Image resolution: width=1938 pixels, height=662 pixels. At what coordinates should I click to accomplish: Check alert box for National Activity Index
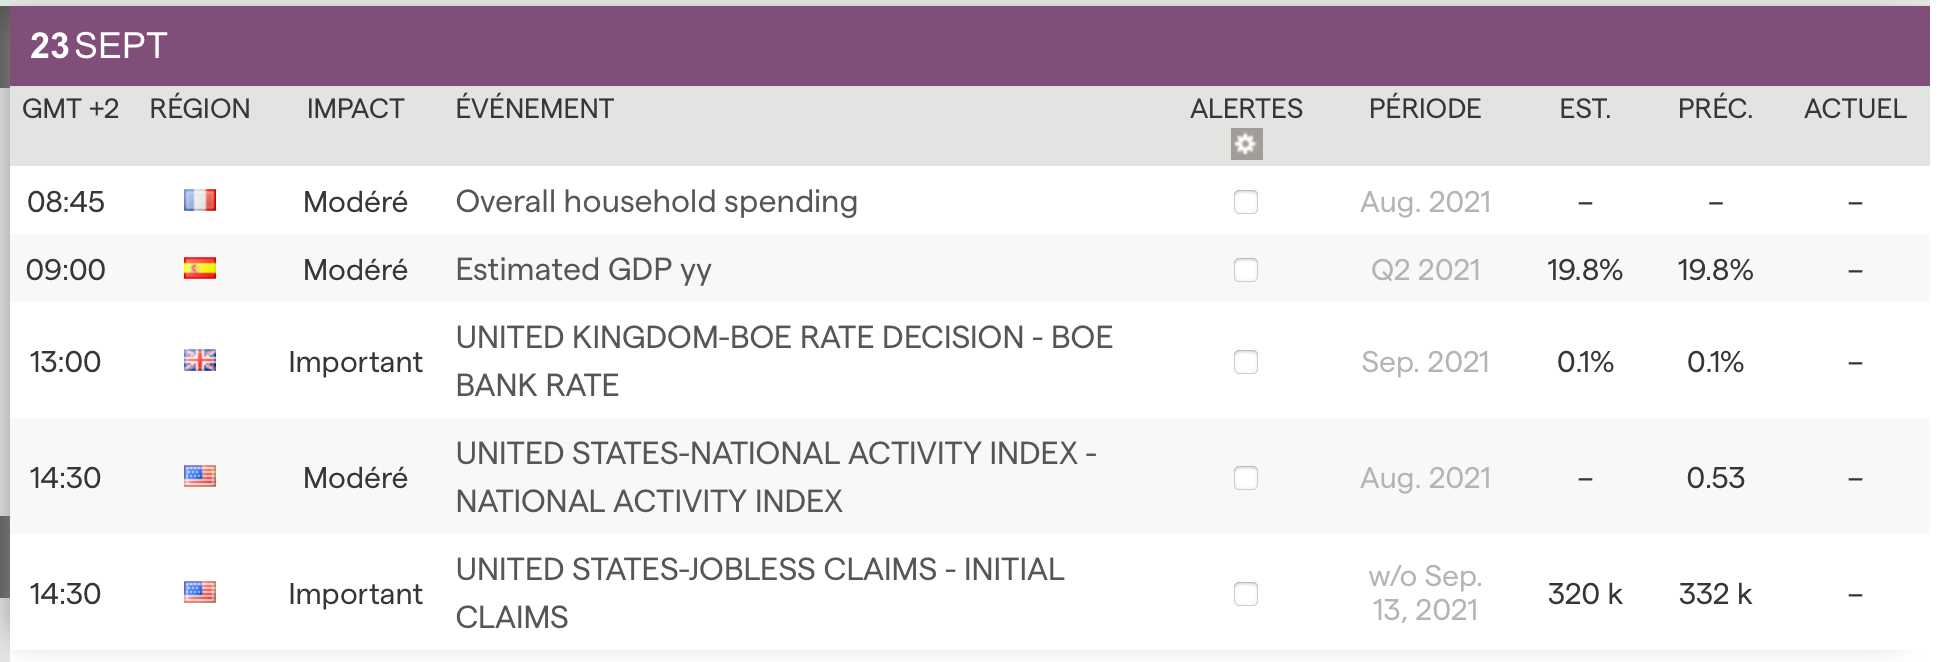1246,478
